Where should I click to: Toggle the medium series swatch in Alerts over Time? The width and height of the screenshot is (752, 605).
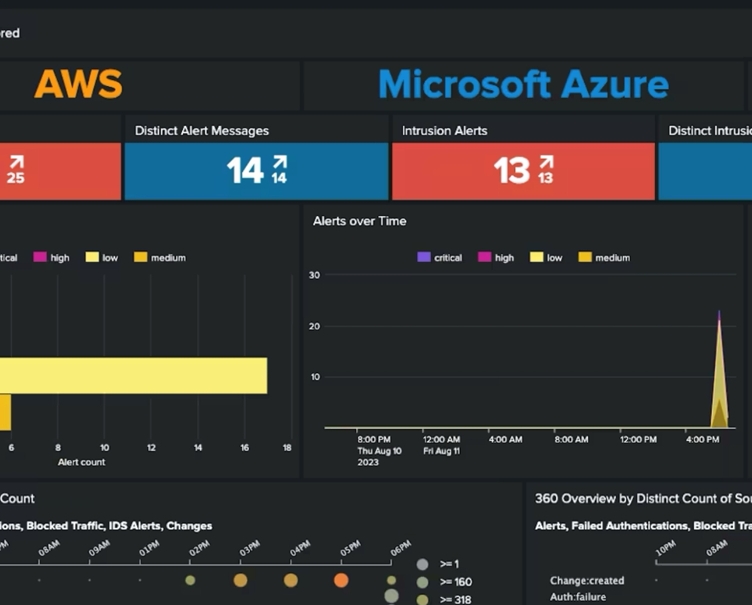pyautogui.click(x=585, y=257)
